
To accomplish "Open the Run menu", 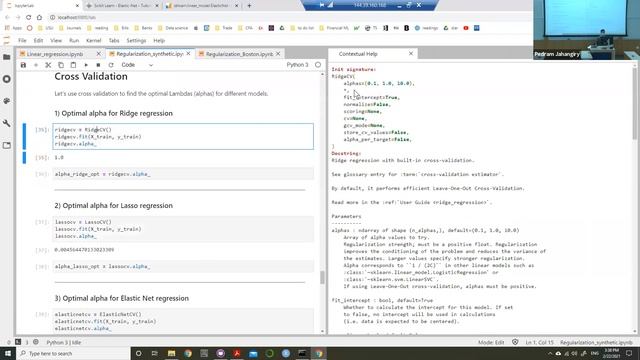I will tap(74, 40).
